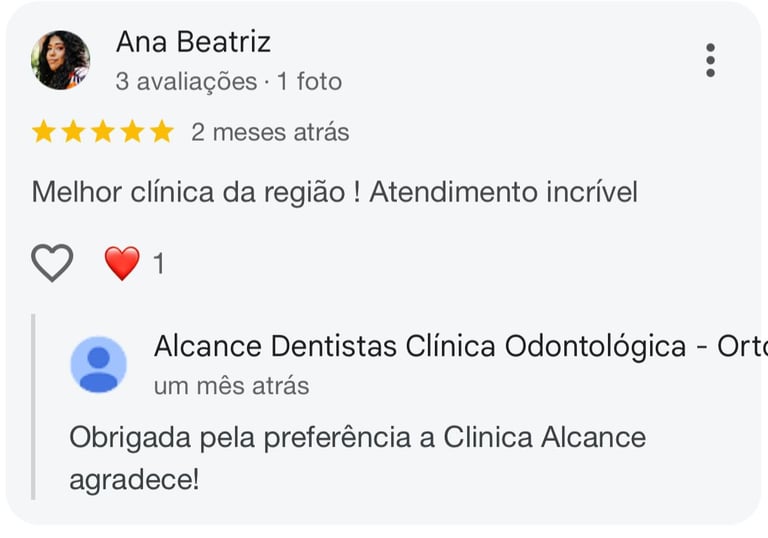Click the red heart reaction emoji
The width and height of the screenshot is (768, 538).
pos(122,263)
